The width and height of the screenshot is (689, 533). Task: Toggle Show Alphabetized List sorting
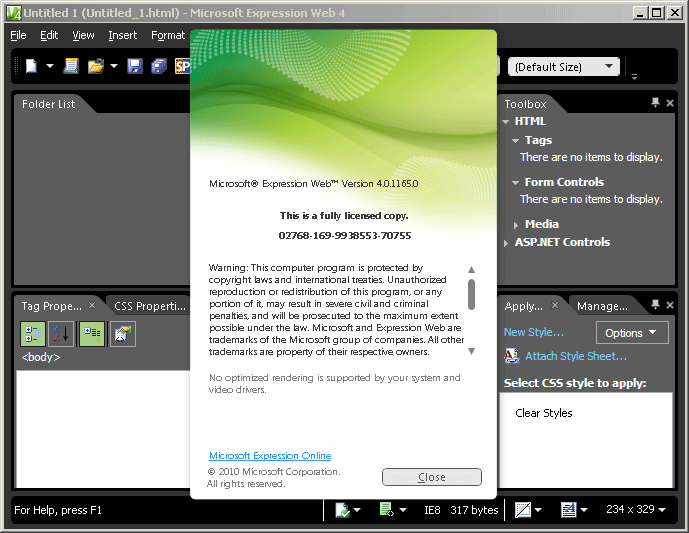click(x=61, y=334)
